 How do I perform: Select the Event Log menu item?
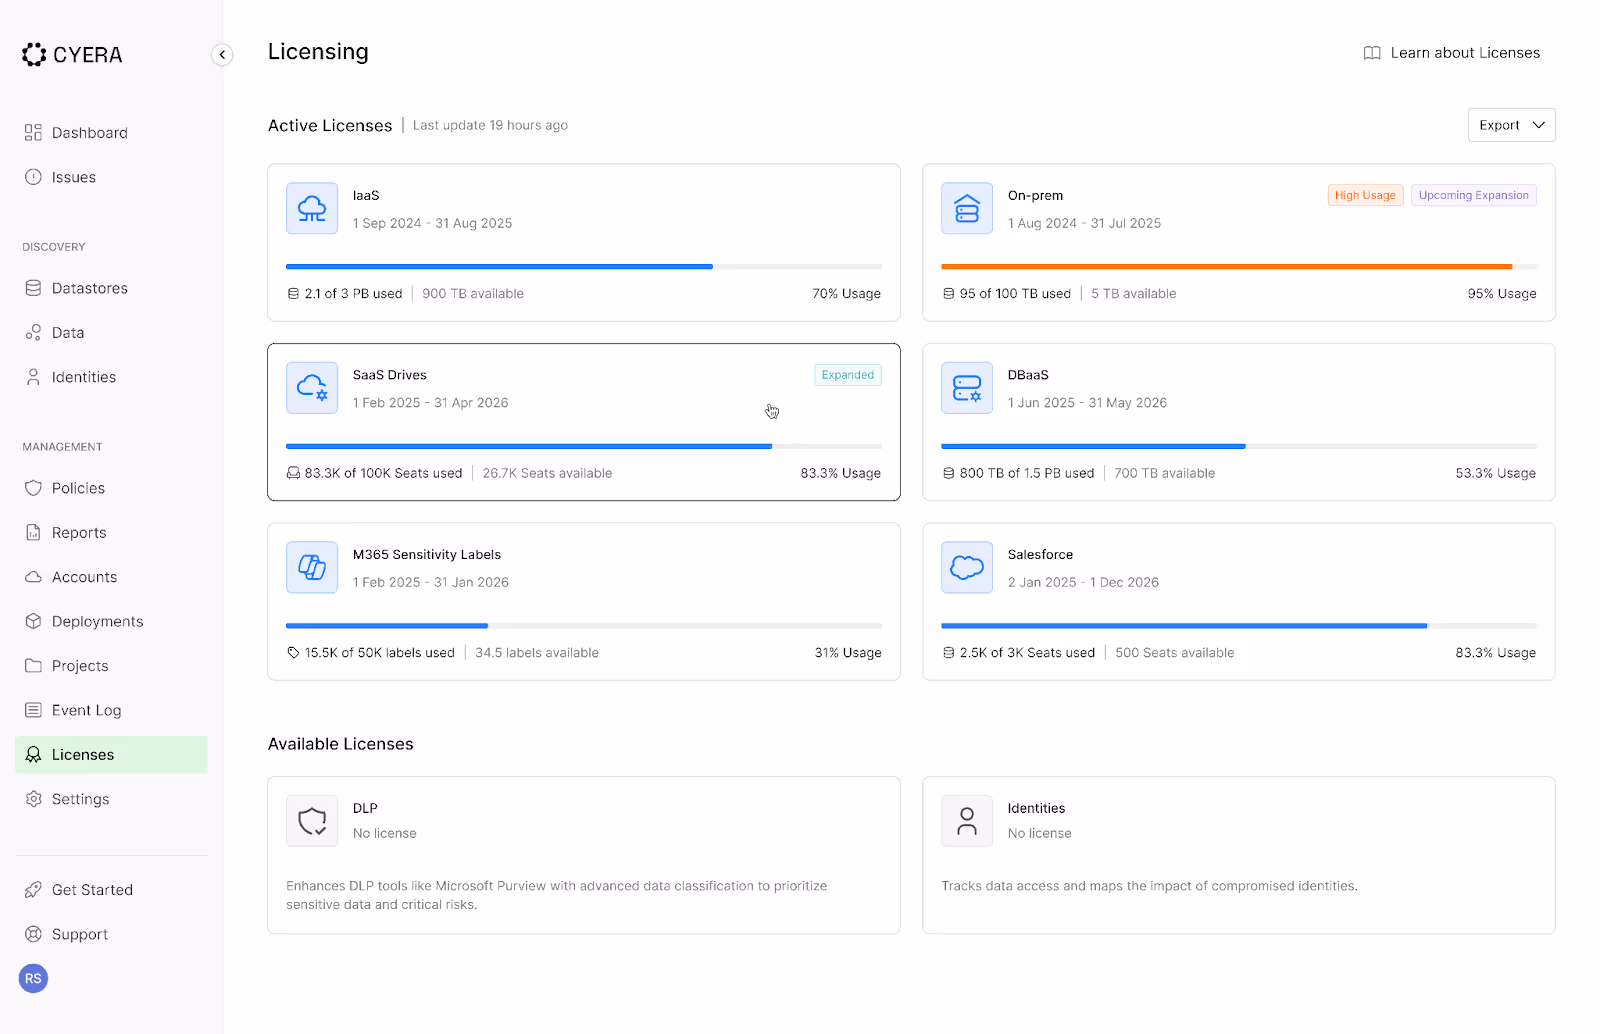click(x=111, y=710)
